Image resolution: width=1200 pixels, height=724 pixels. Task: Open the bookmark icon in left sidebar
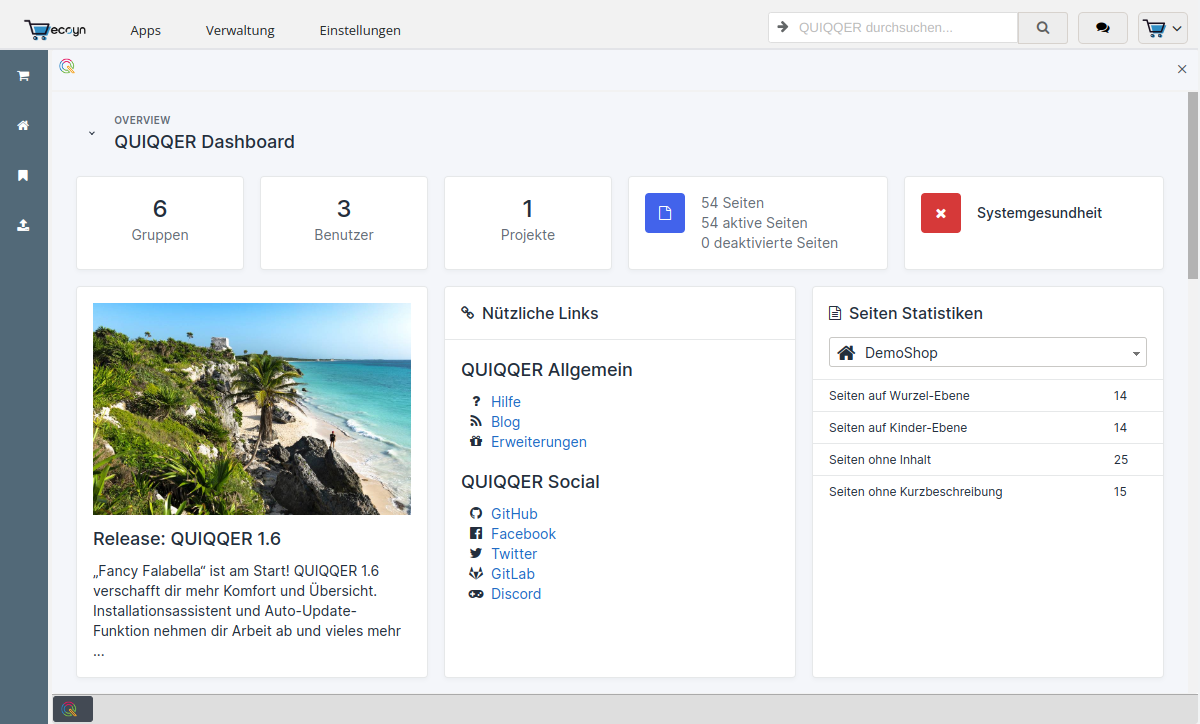(23, 176)
